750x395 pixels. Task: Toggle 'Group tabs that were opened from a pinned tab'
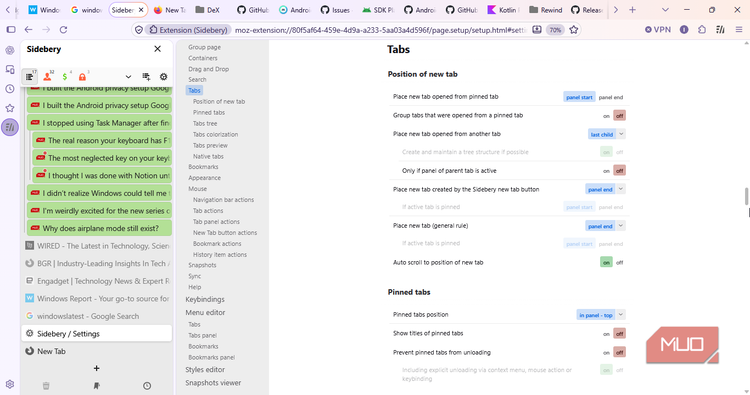click(x=613, y=116)
